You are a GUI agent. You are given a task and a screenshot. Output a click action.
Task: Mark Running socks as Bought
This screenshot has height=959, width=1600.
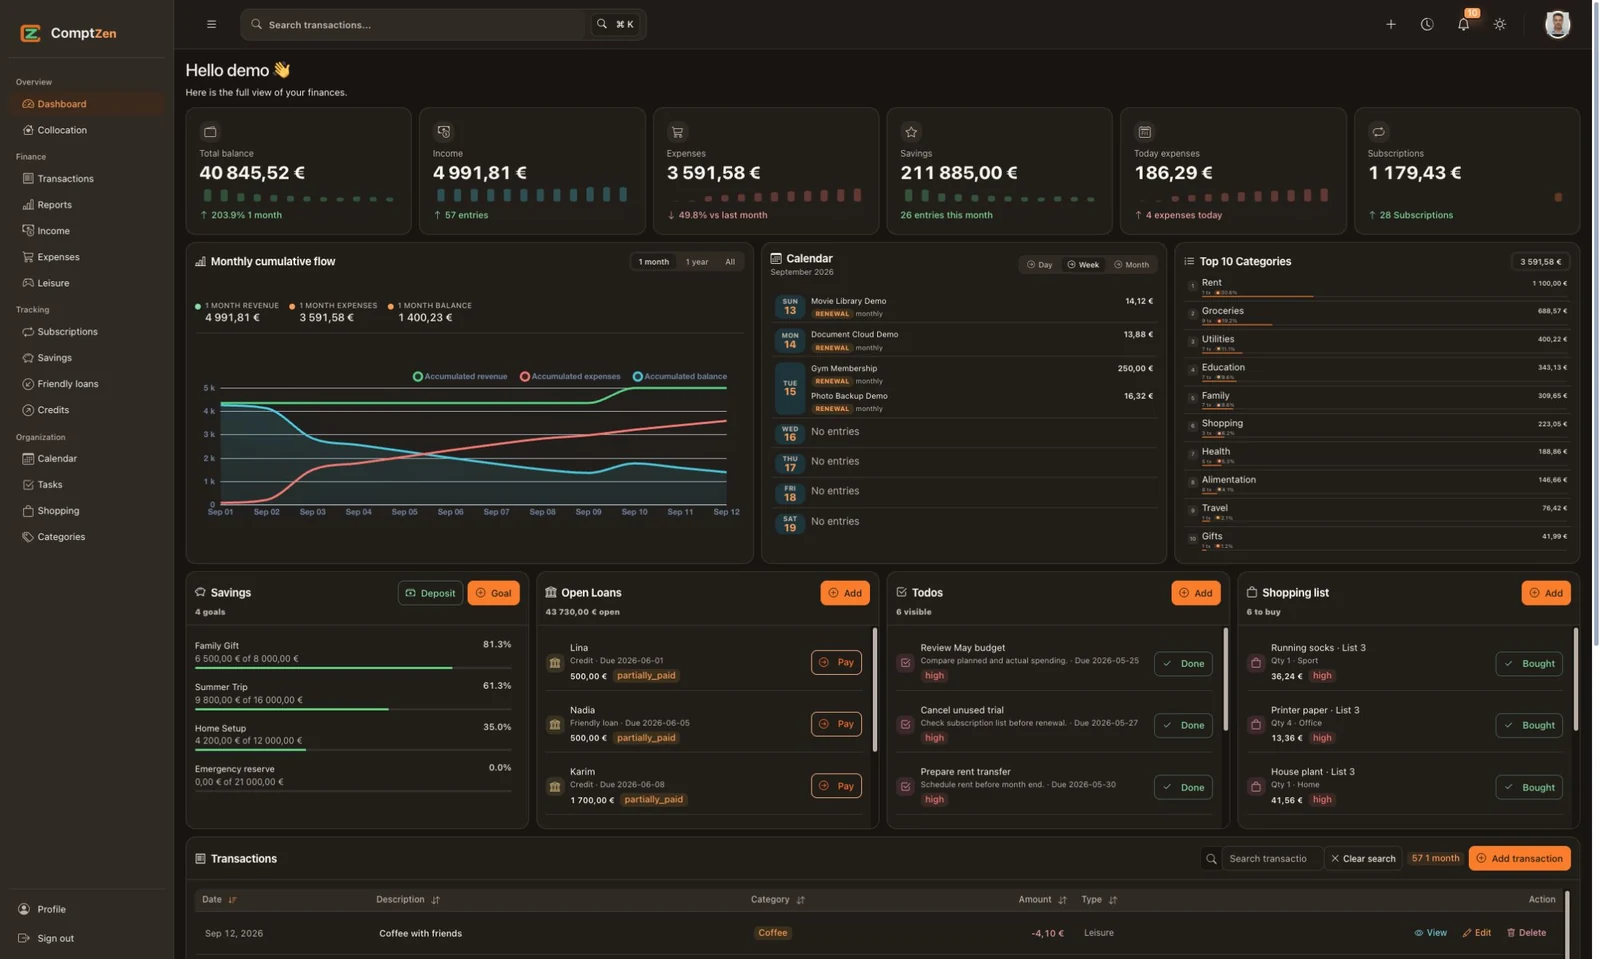click(x=1529, y=664)
